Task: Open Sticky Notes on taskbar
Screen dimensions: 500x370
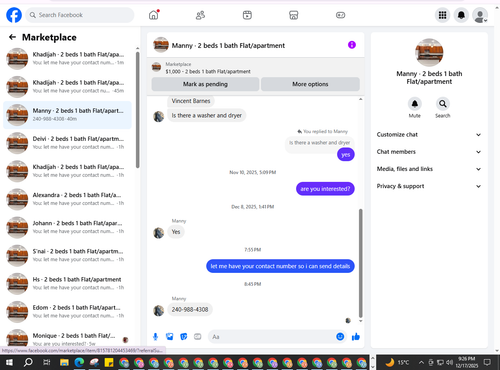Action: 109,362
